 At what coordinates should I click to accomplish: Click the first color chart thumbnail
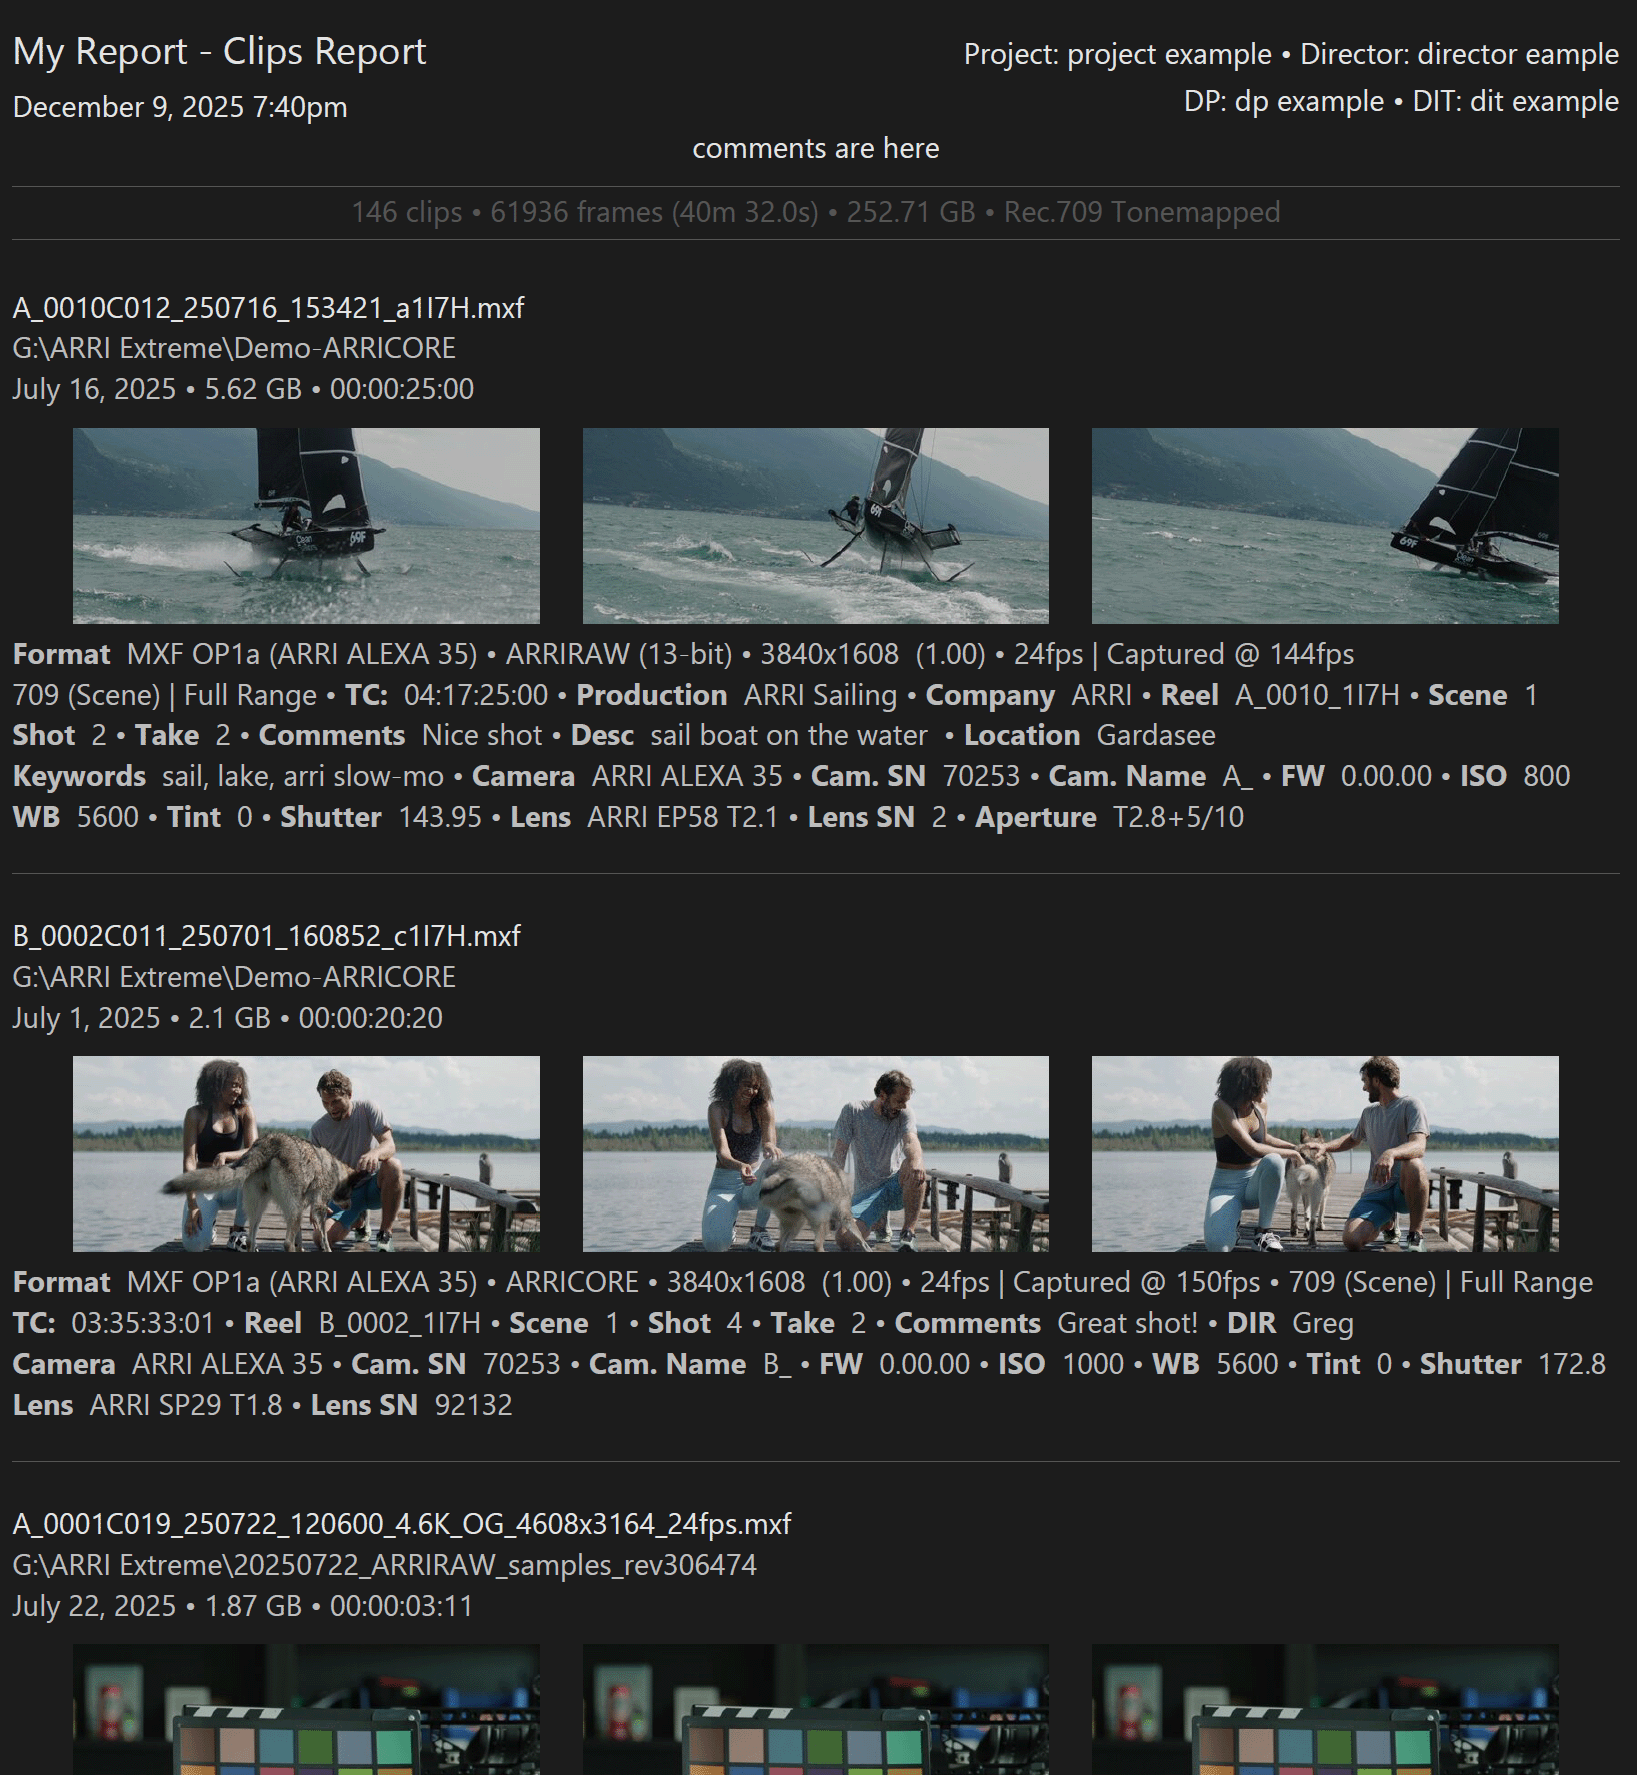click(306, 1710)
